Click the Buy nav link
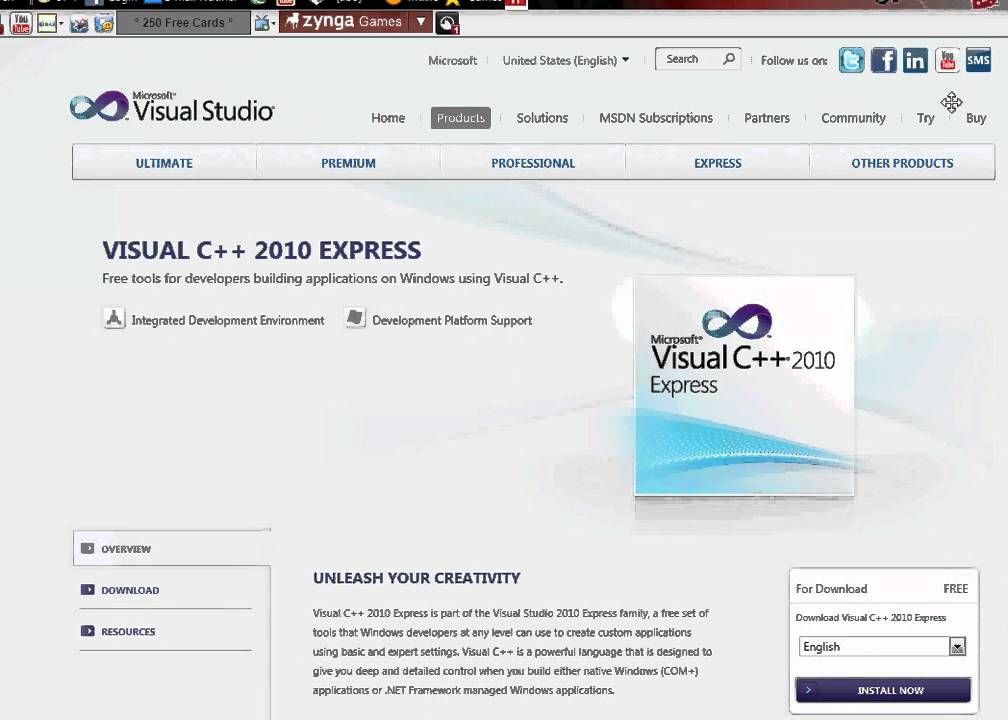Image resolution: width=1008 pixels, height=720 pixels. point(976,118)
